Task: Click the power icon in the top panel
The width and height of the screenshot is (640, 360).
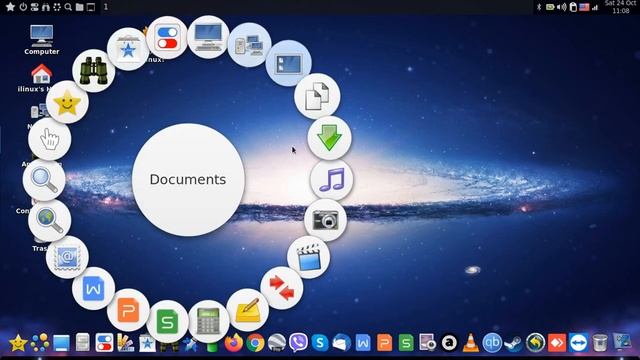Action: coord(23,7)
